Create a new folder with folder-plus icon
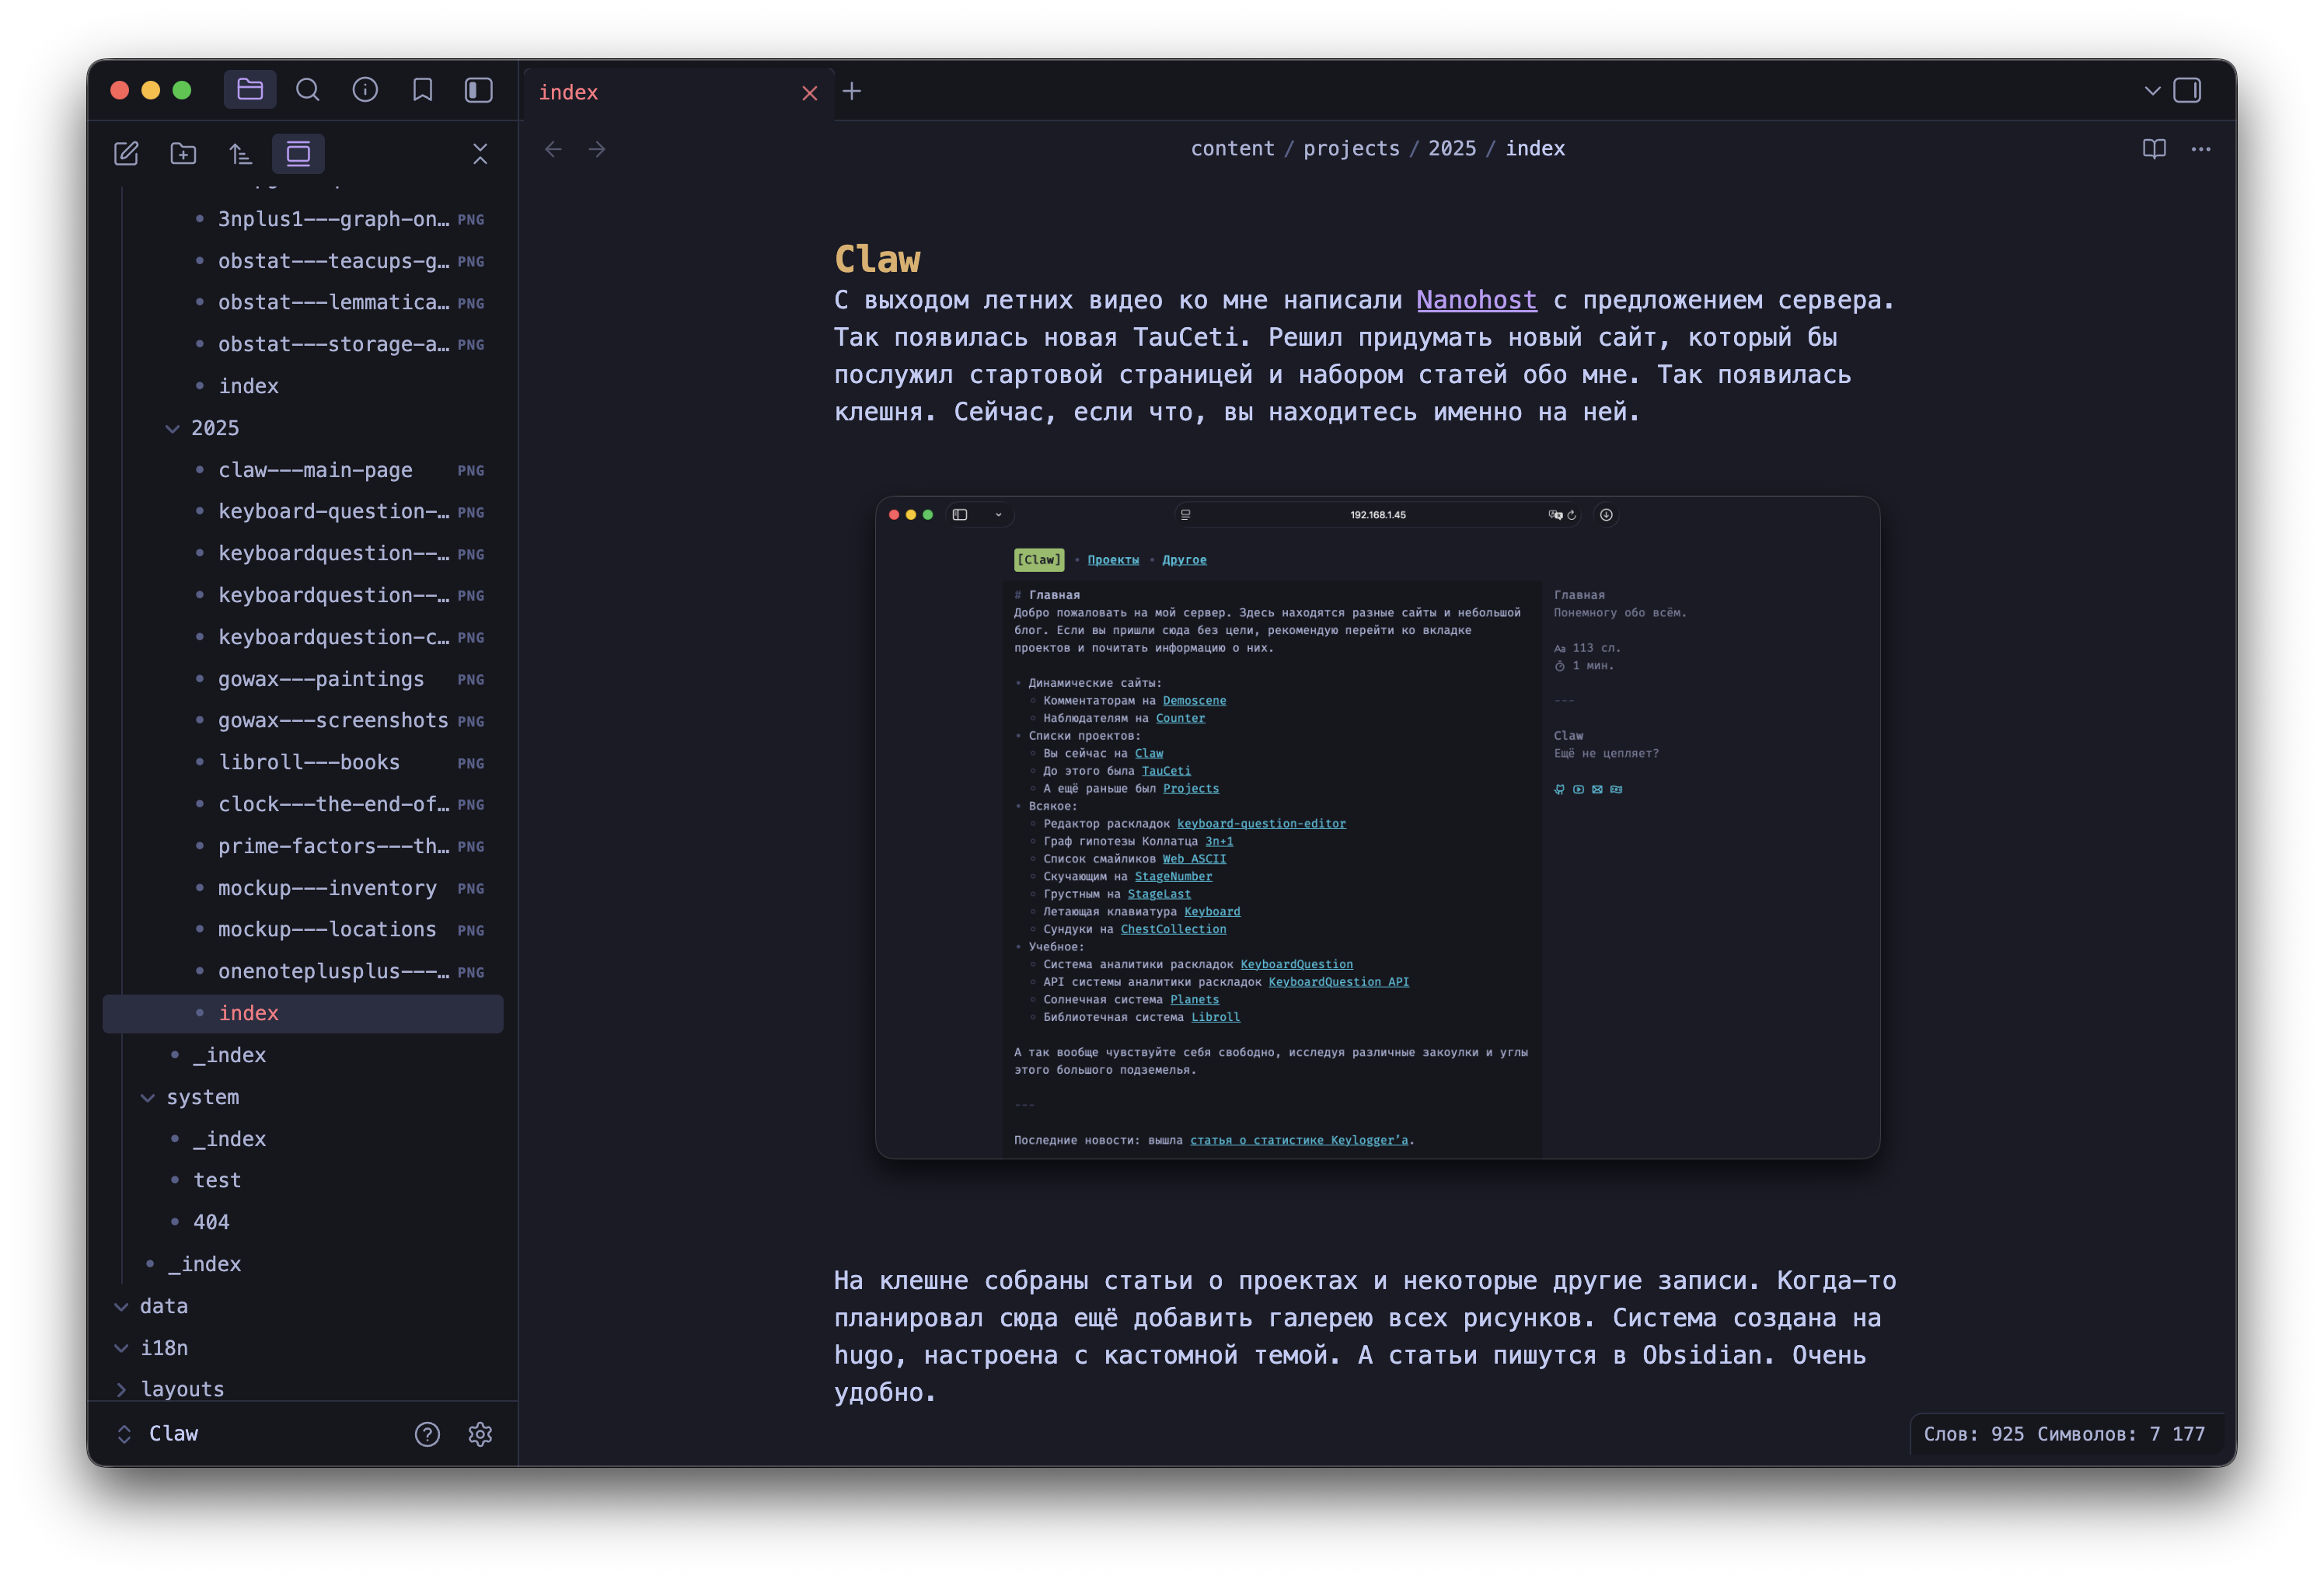Screen dimensions: 2324x1582 (183, 153)
